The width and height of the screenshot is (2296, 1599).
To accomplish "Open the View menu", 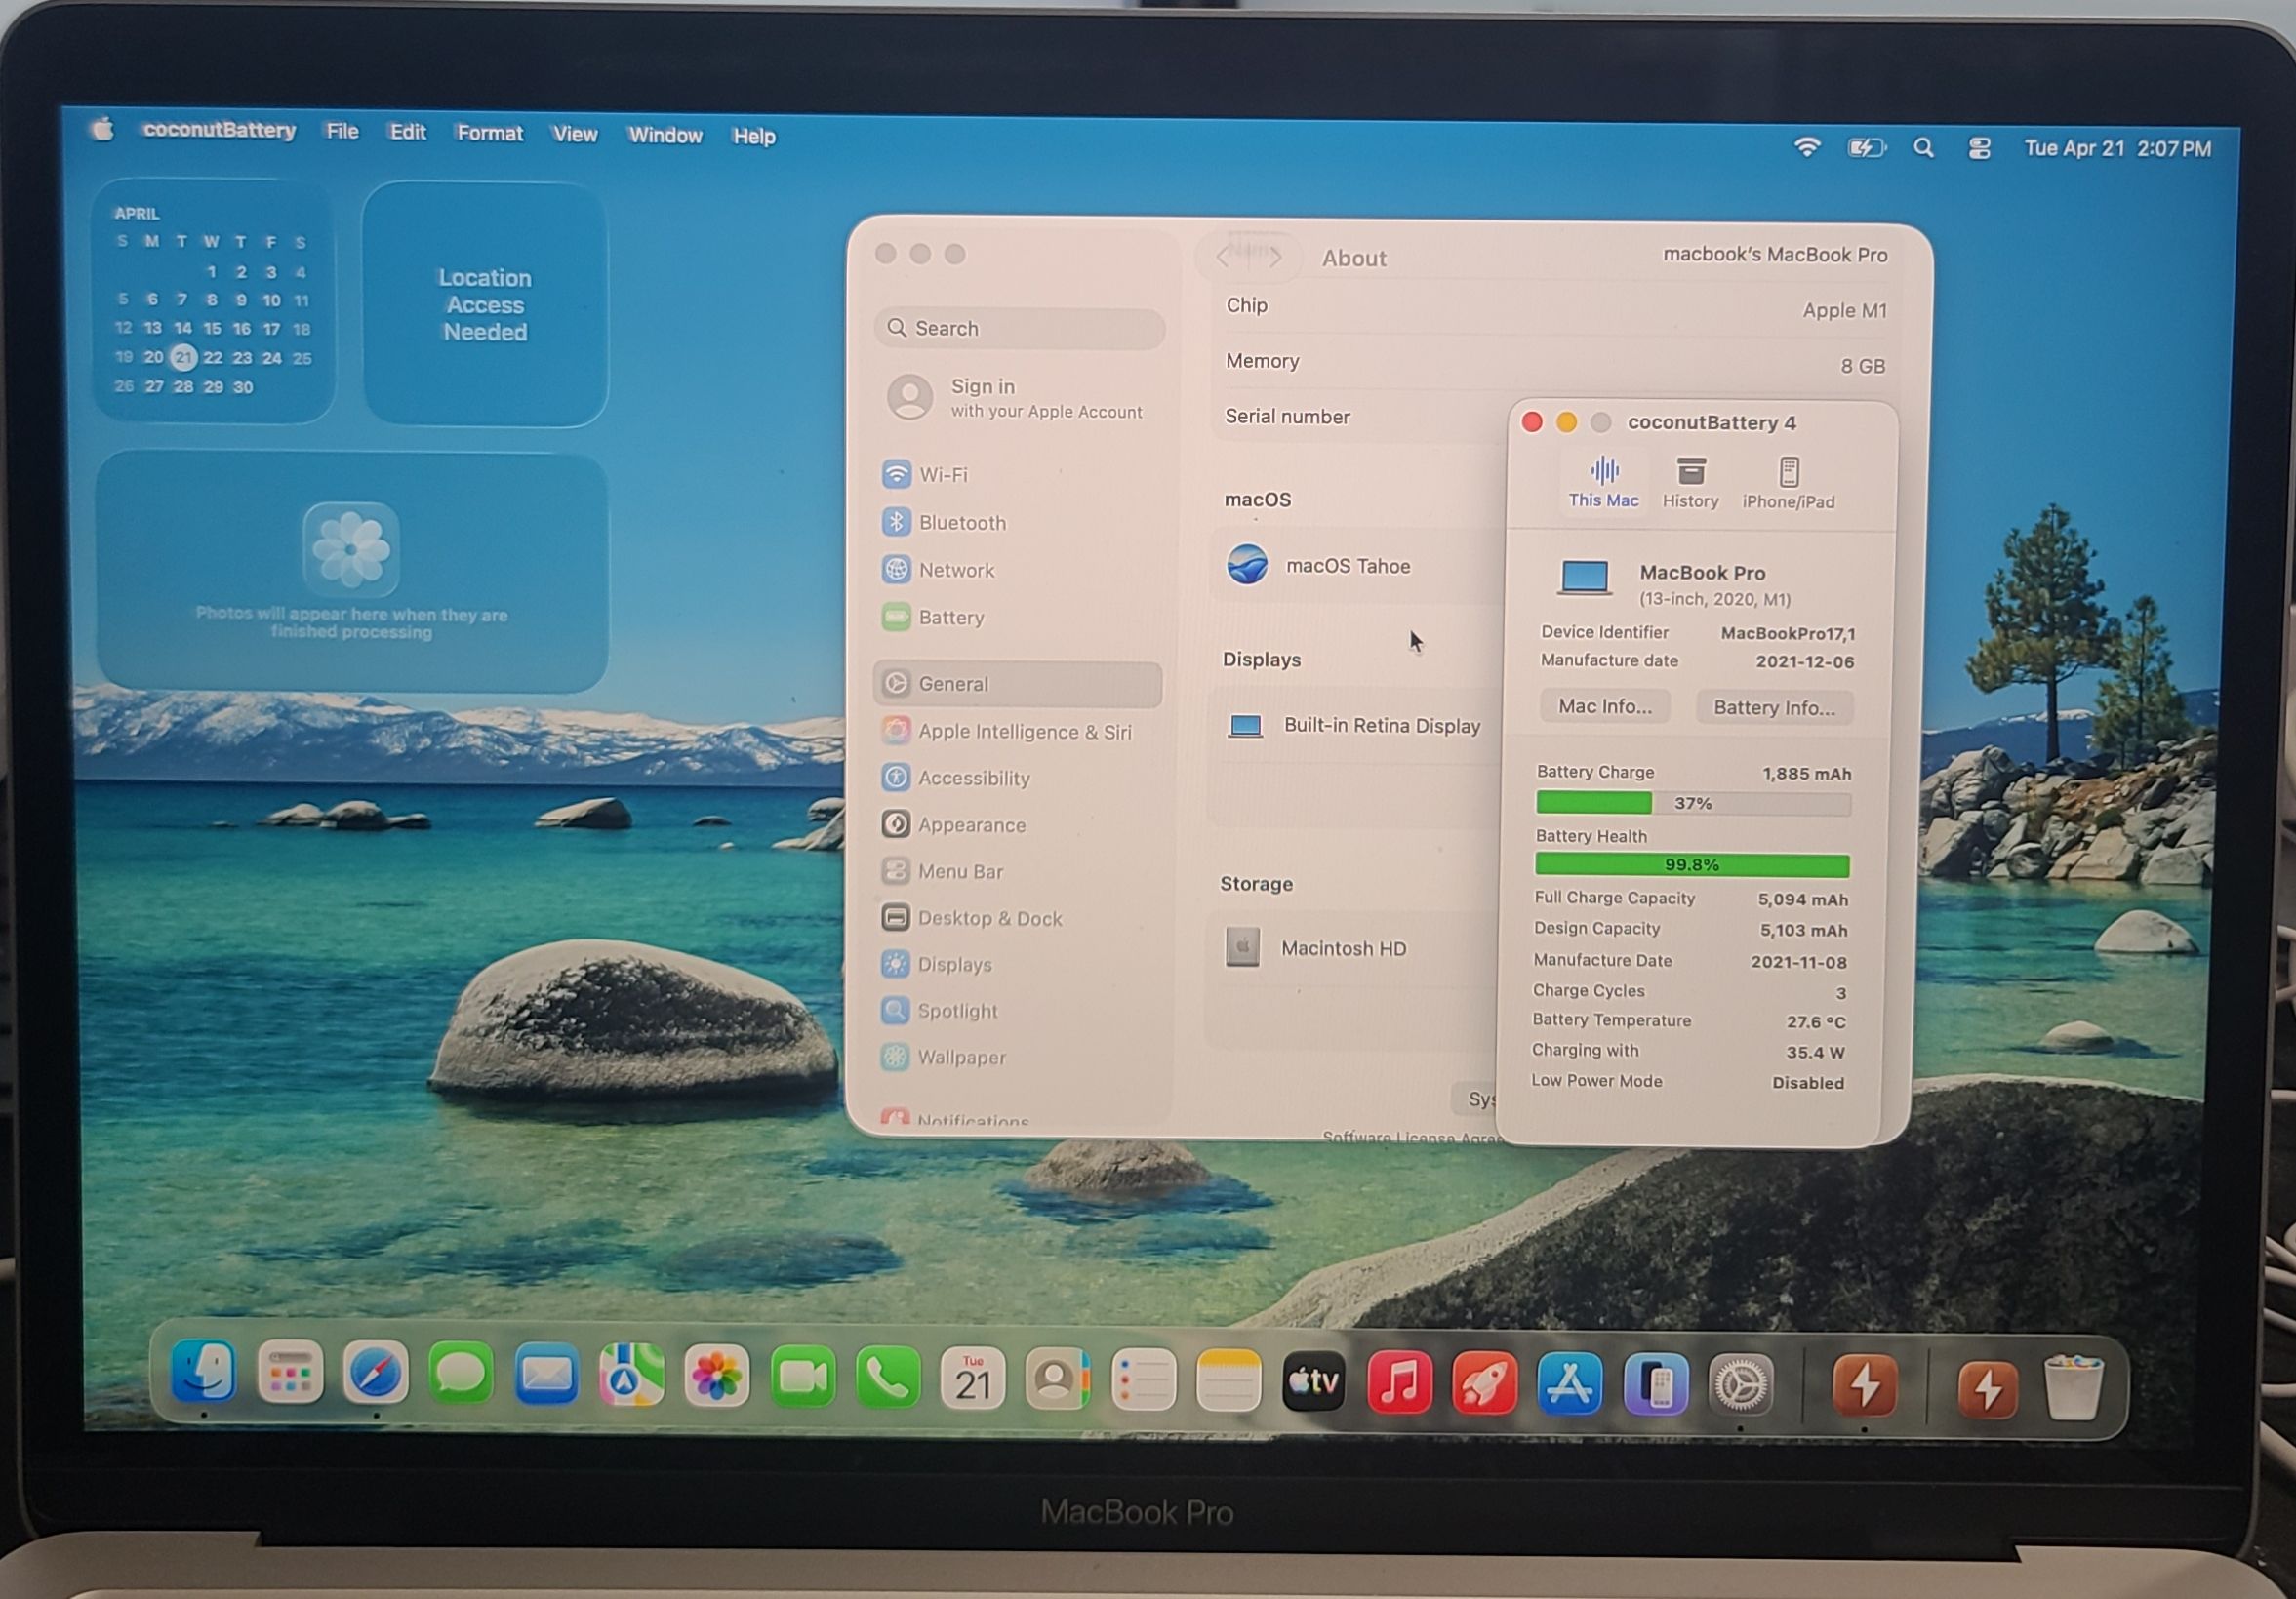I will (x=574, y=134).
